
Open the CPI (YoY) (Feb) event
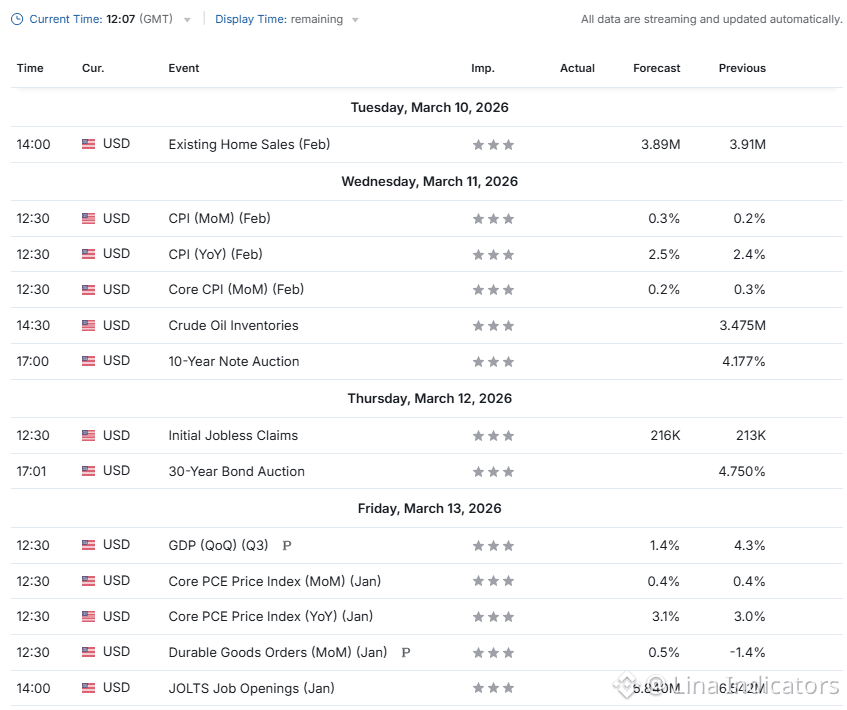[x=216, y=254]
